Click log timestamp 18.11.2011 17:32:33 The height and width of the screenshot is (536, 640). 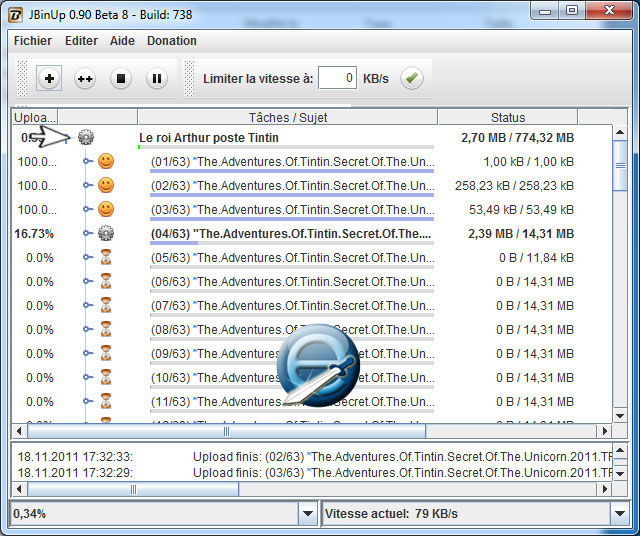tap(75, 456)
